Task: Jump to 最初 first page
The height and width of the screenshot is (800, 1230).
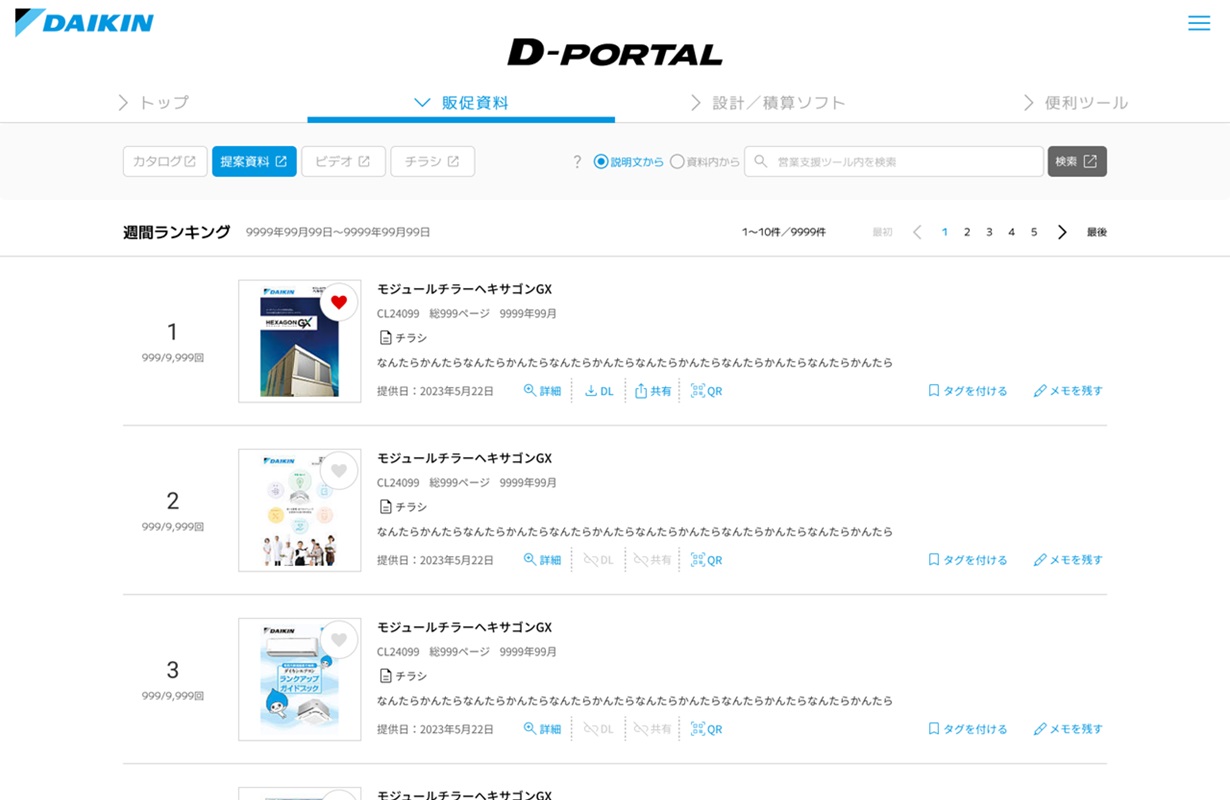Action: pos(882,232)
